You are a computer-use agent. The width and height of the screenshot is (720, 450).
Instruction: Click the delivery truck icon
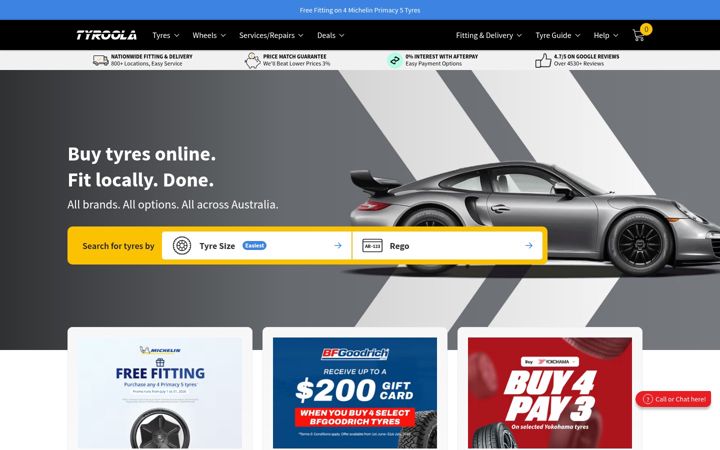coord(101,60)
